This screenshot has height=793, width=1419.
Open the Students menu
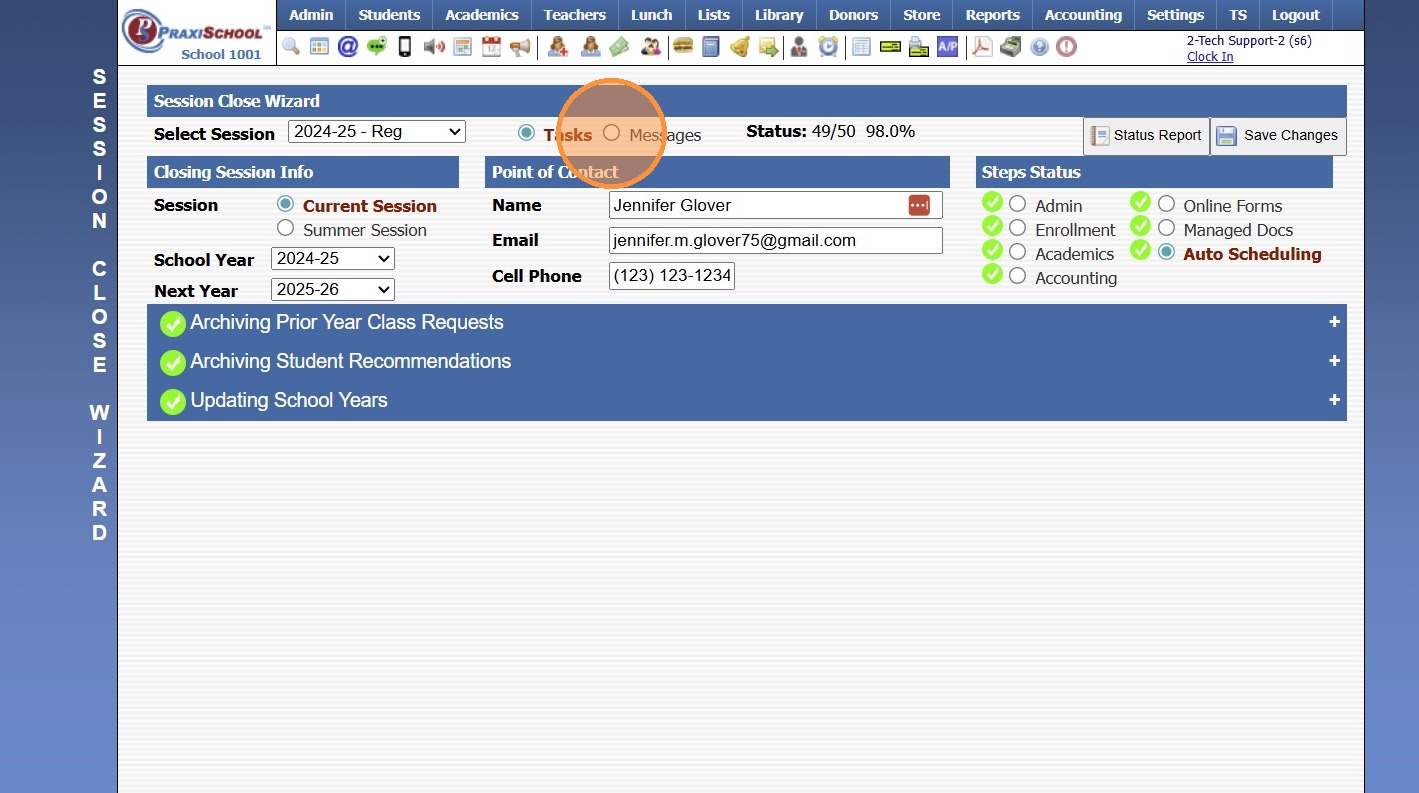tap(389, 15)
